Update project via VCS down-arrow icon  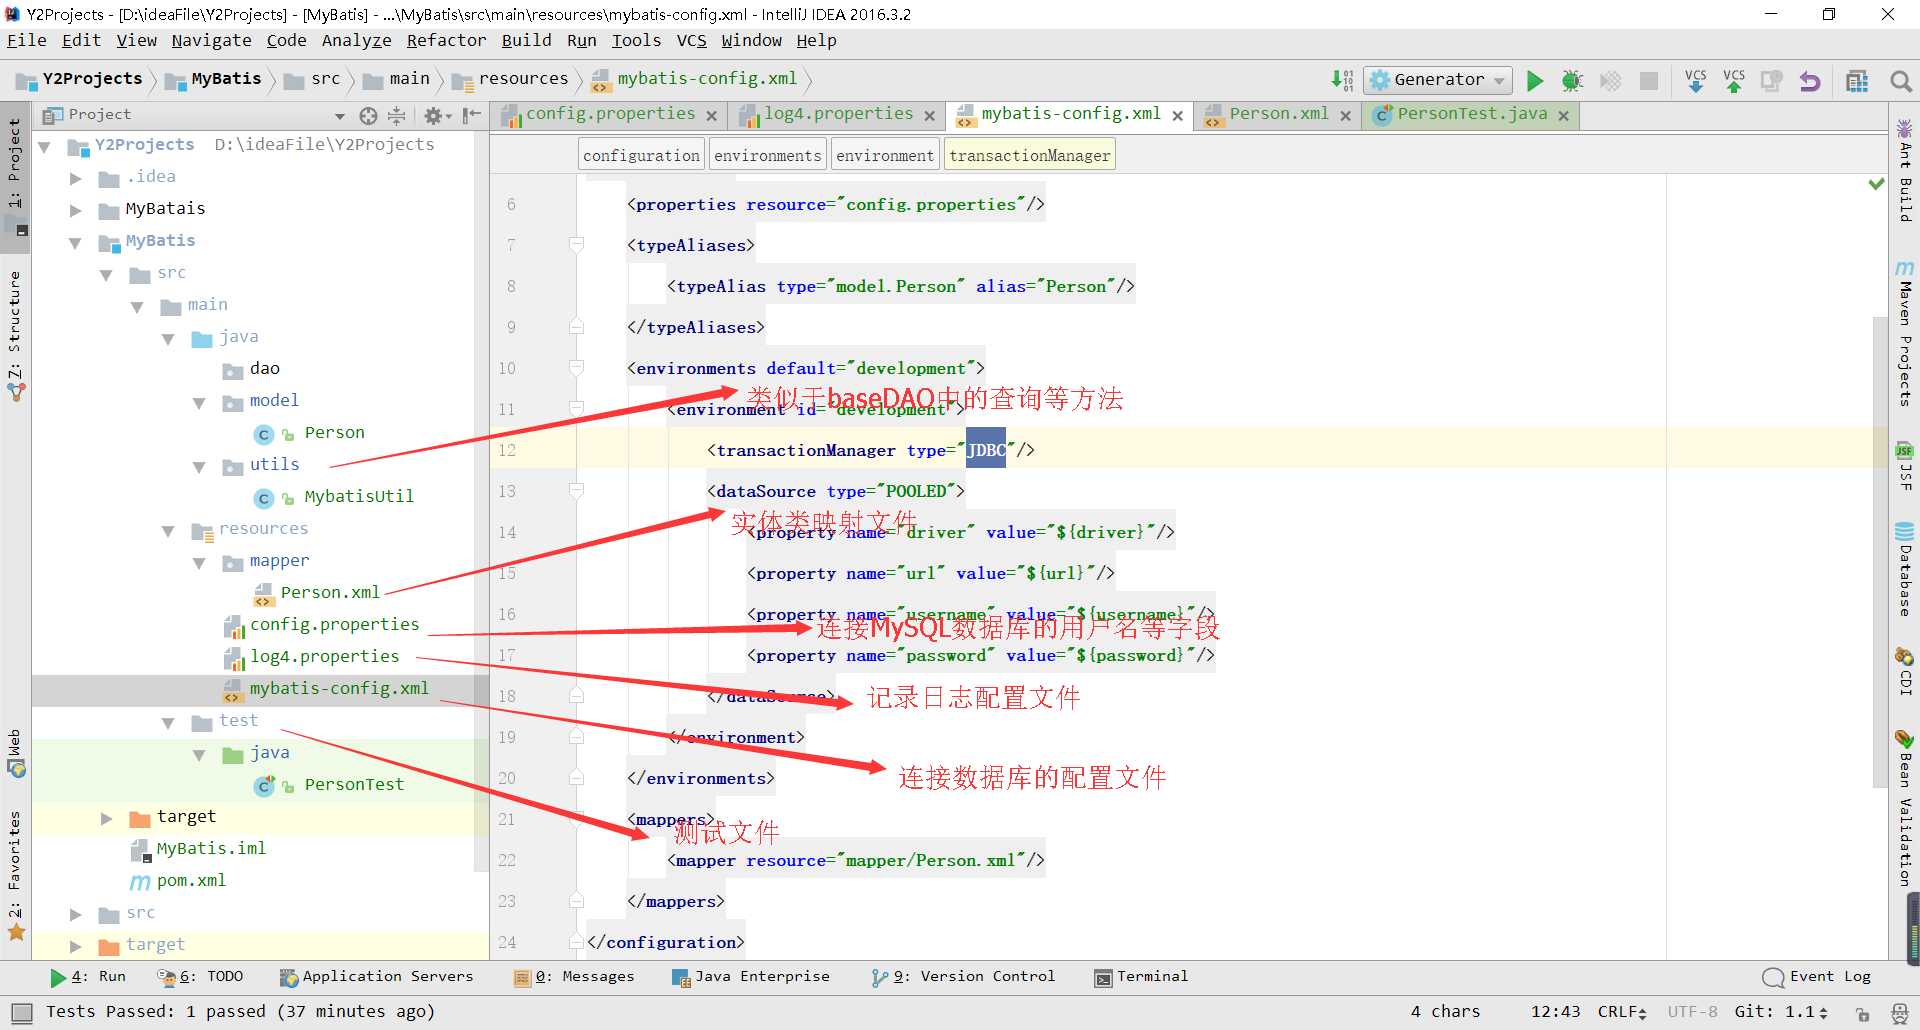pyautogui.click(x=1695, y=81)
